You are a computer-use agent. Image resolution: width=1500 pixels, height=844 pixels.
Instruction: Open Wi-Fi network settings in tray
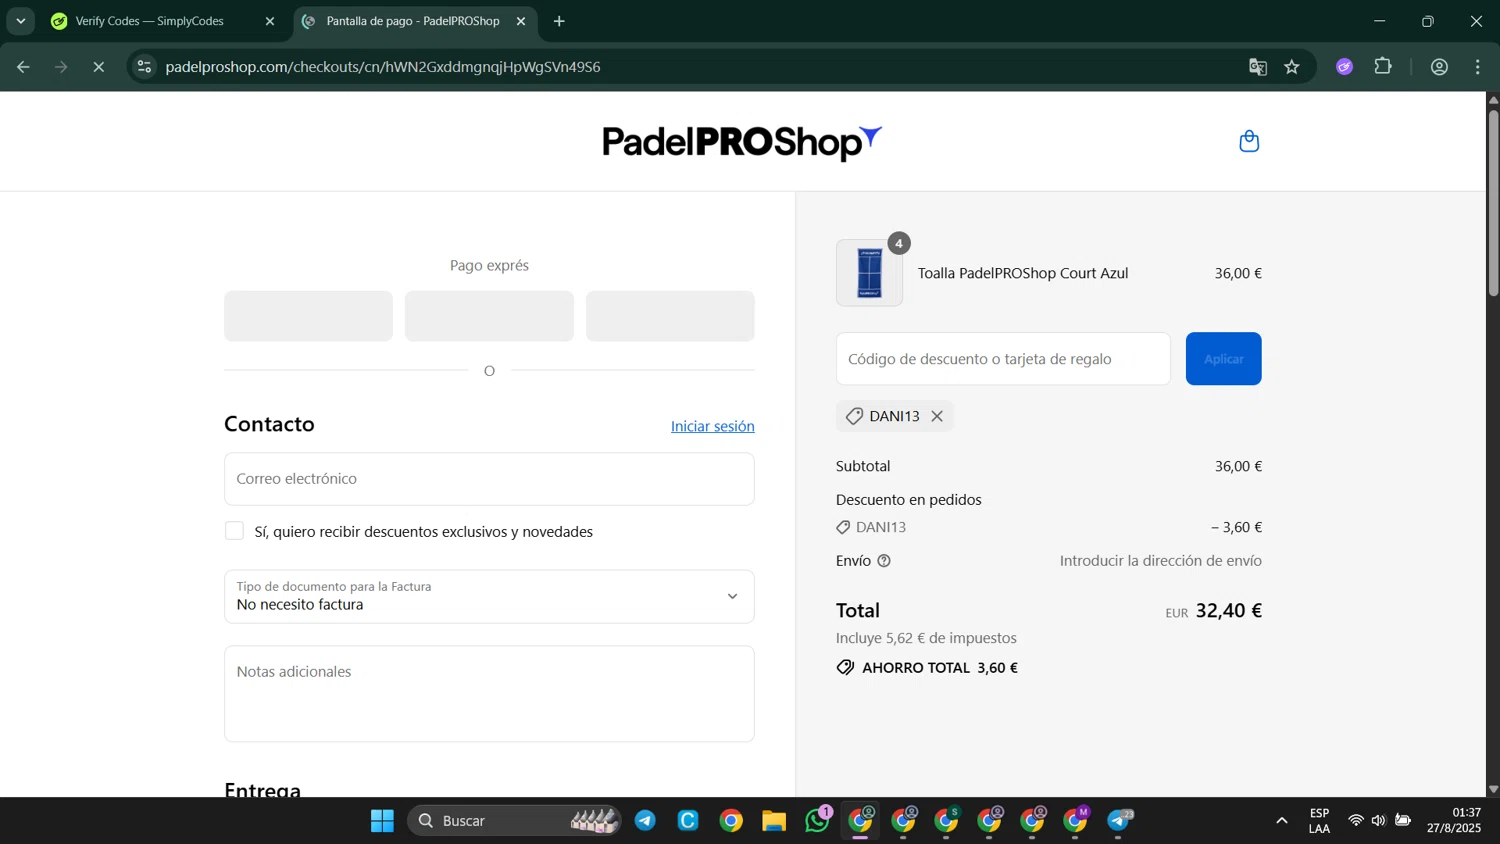1356,821
